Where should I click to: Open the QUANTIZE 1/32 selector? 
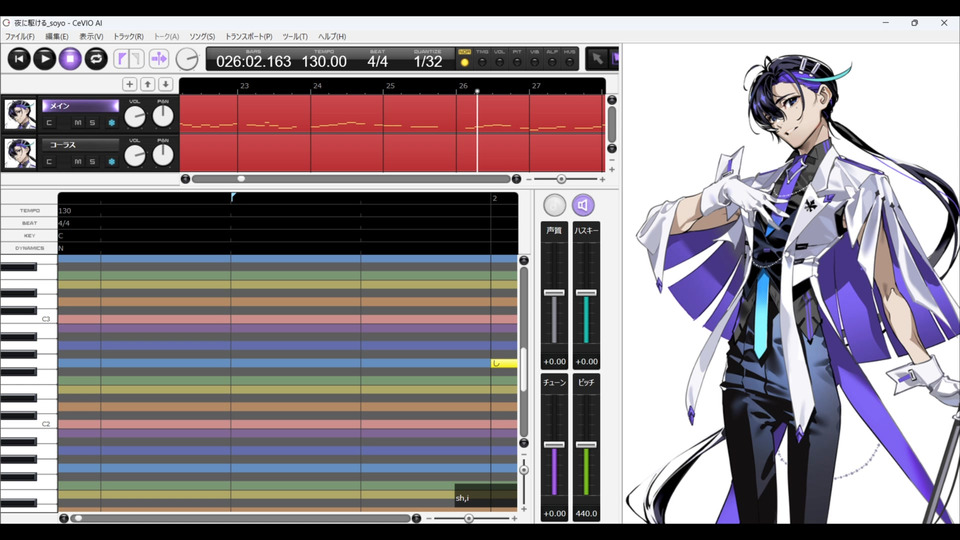(x=427, y=59)
